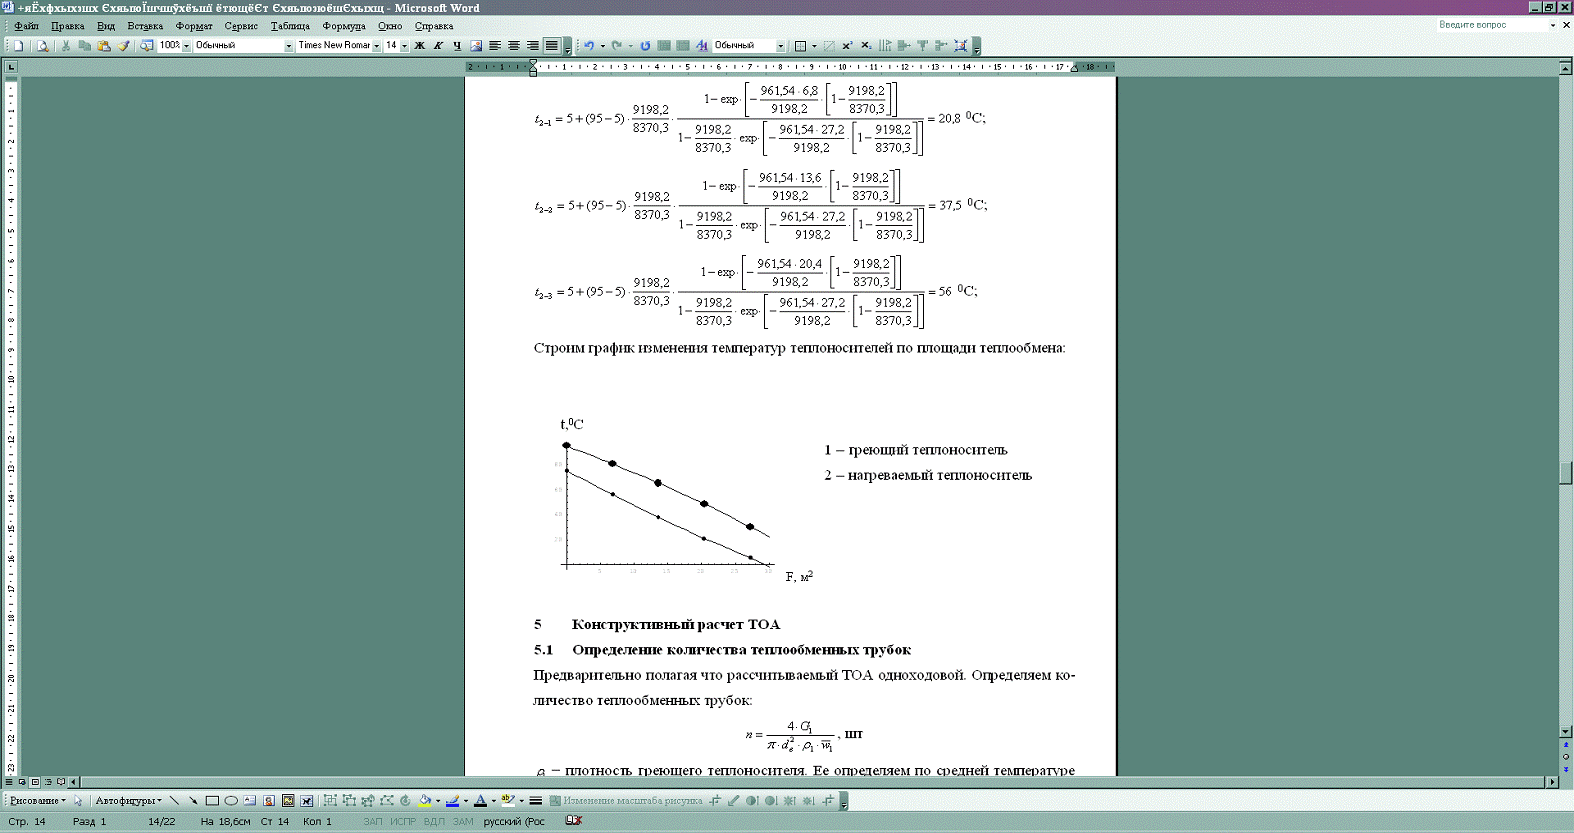The image size is (1574, 833).
Task: Open the font size 14 dropdown
Action: pos(404,46)
